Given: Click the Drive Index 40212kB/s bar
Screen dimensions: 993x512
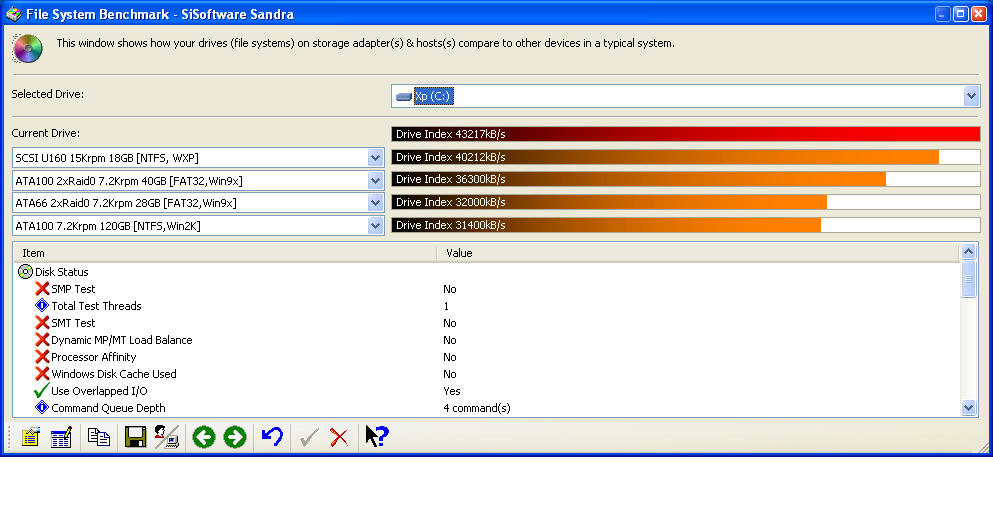Looking at the screenshot, I should coord(686,157).
